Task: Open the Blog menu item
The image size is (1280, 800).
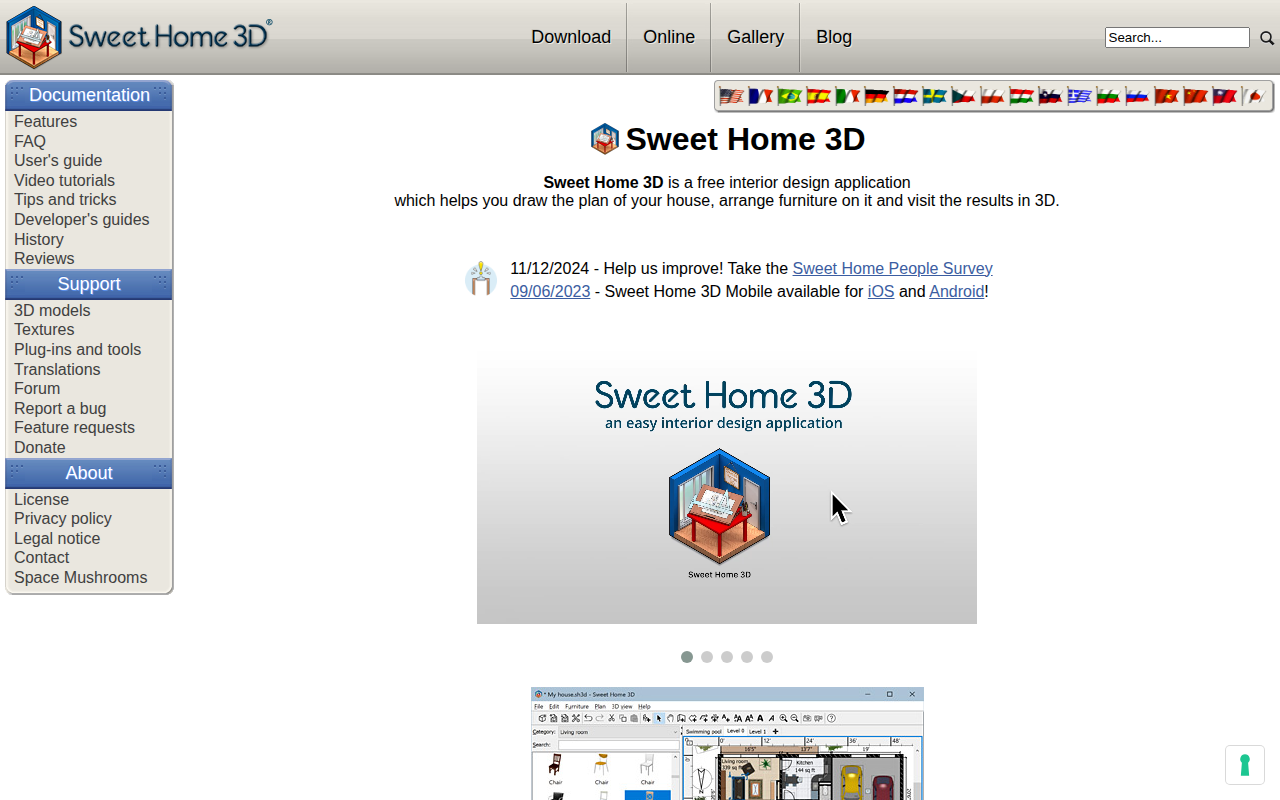Action: (x=834, y=37)
